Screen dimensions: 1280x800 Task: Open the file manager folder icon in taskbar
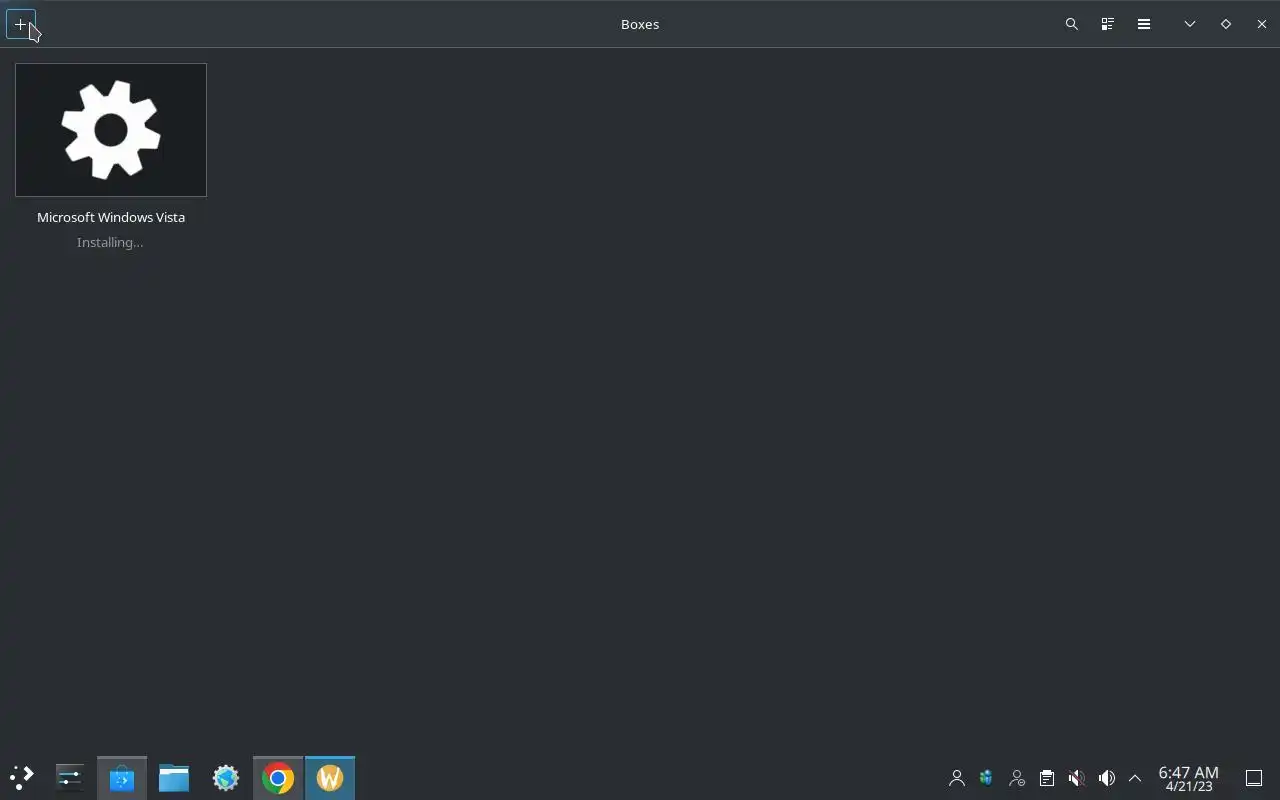pyautogui.click(x=174, y=778)
